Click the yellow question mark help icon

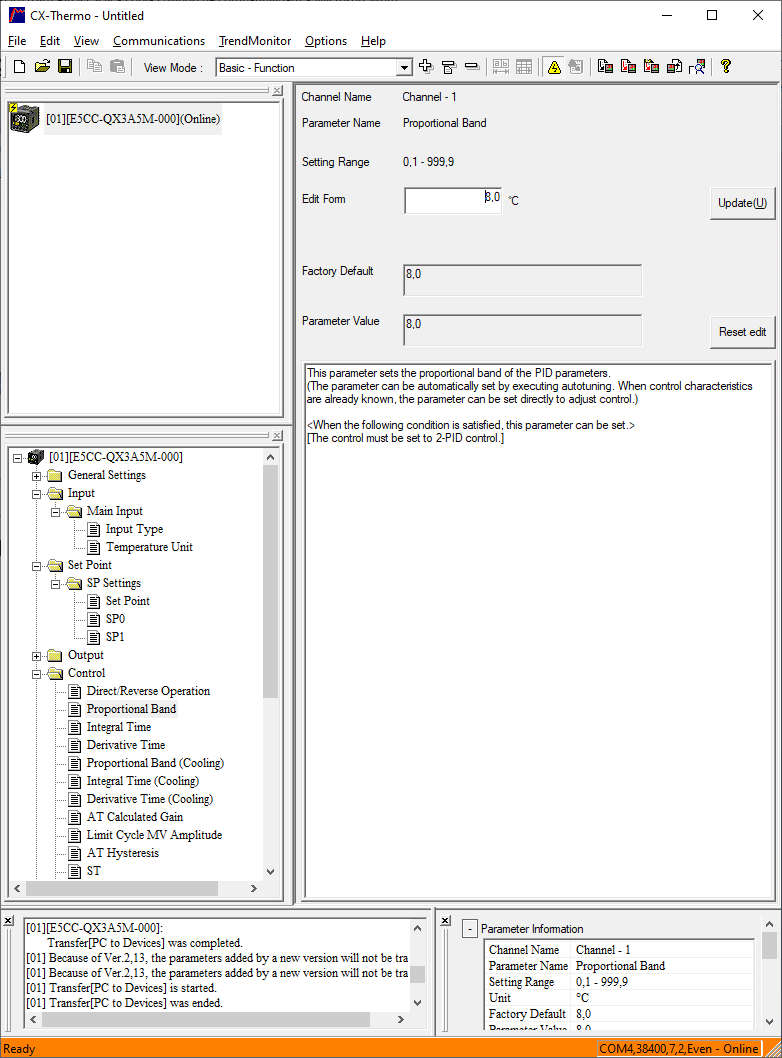pyautogui.click(x=726, y=66)
